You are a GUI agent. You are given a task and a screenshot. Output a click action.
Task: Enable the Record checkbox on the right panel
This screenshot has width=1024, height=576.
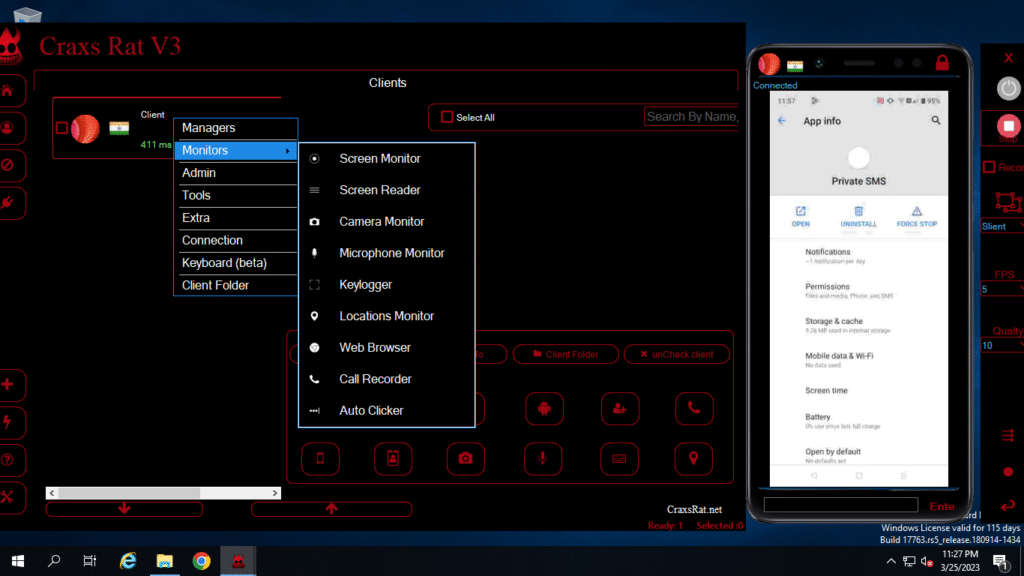[x=989, y=167]
